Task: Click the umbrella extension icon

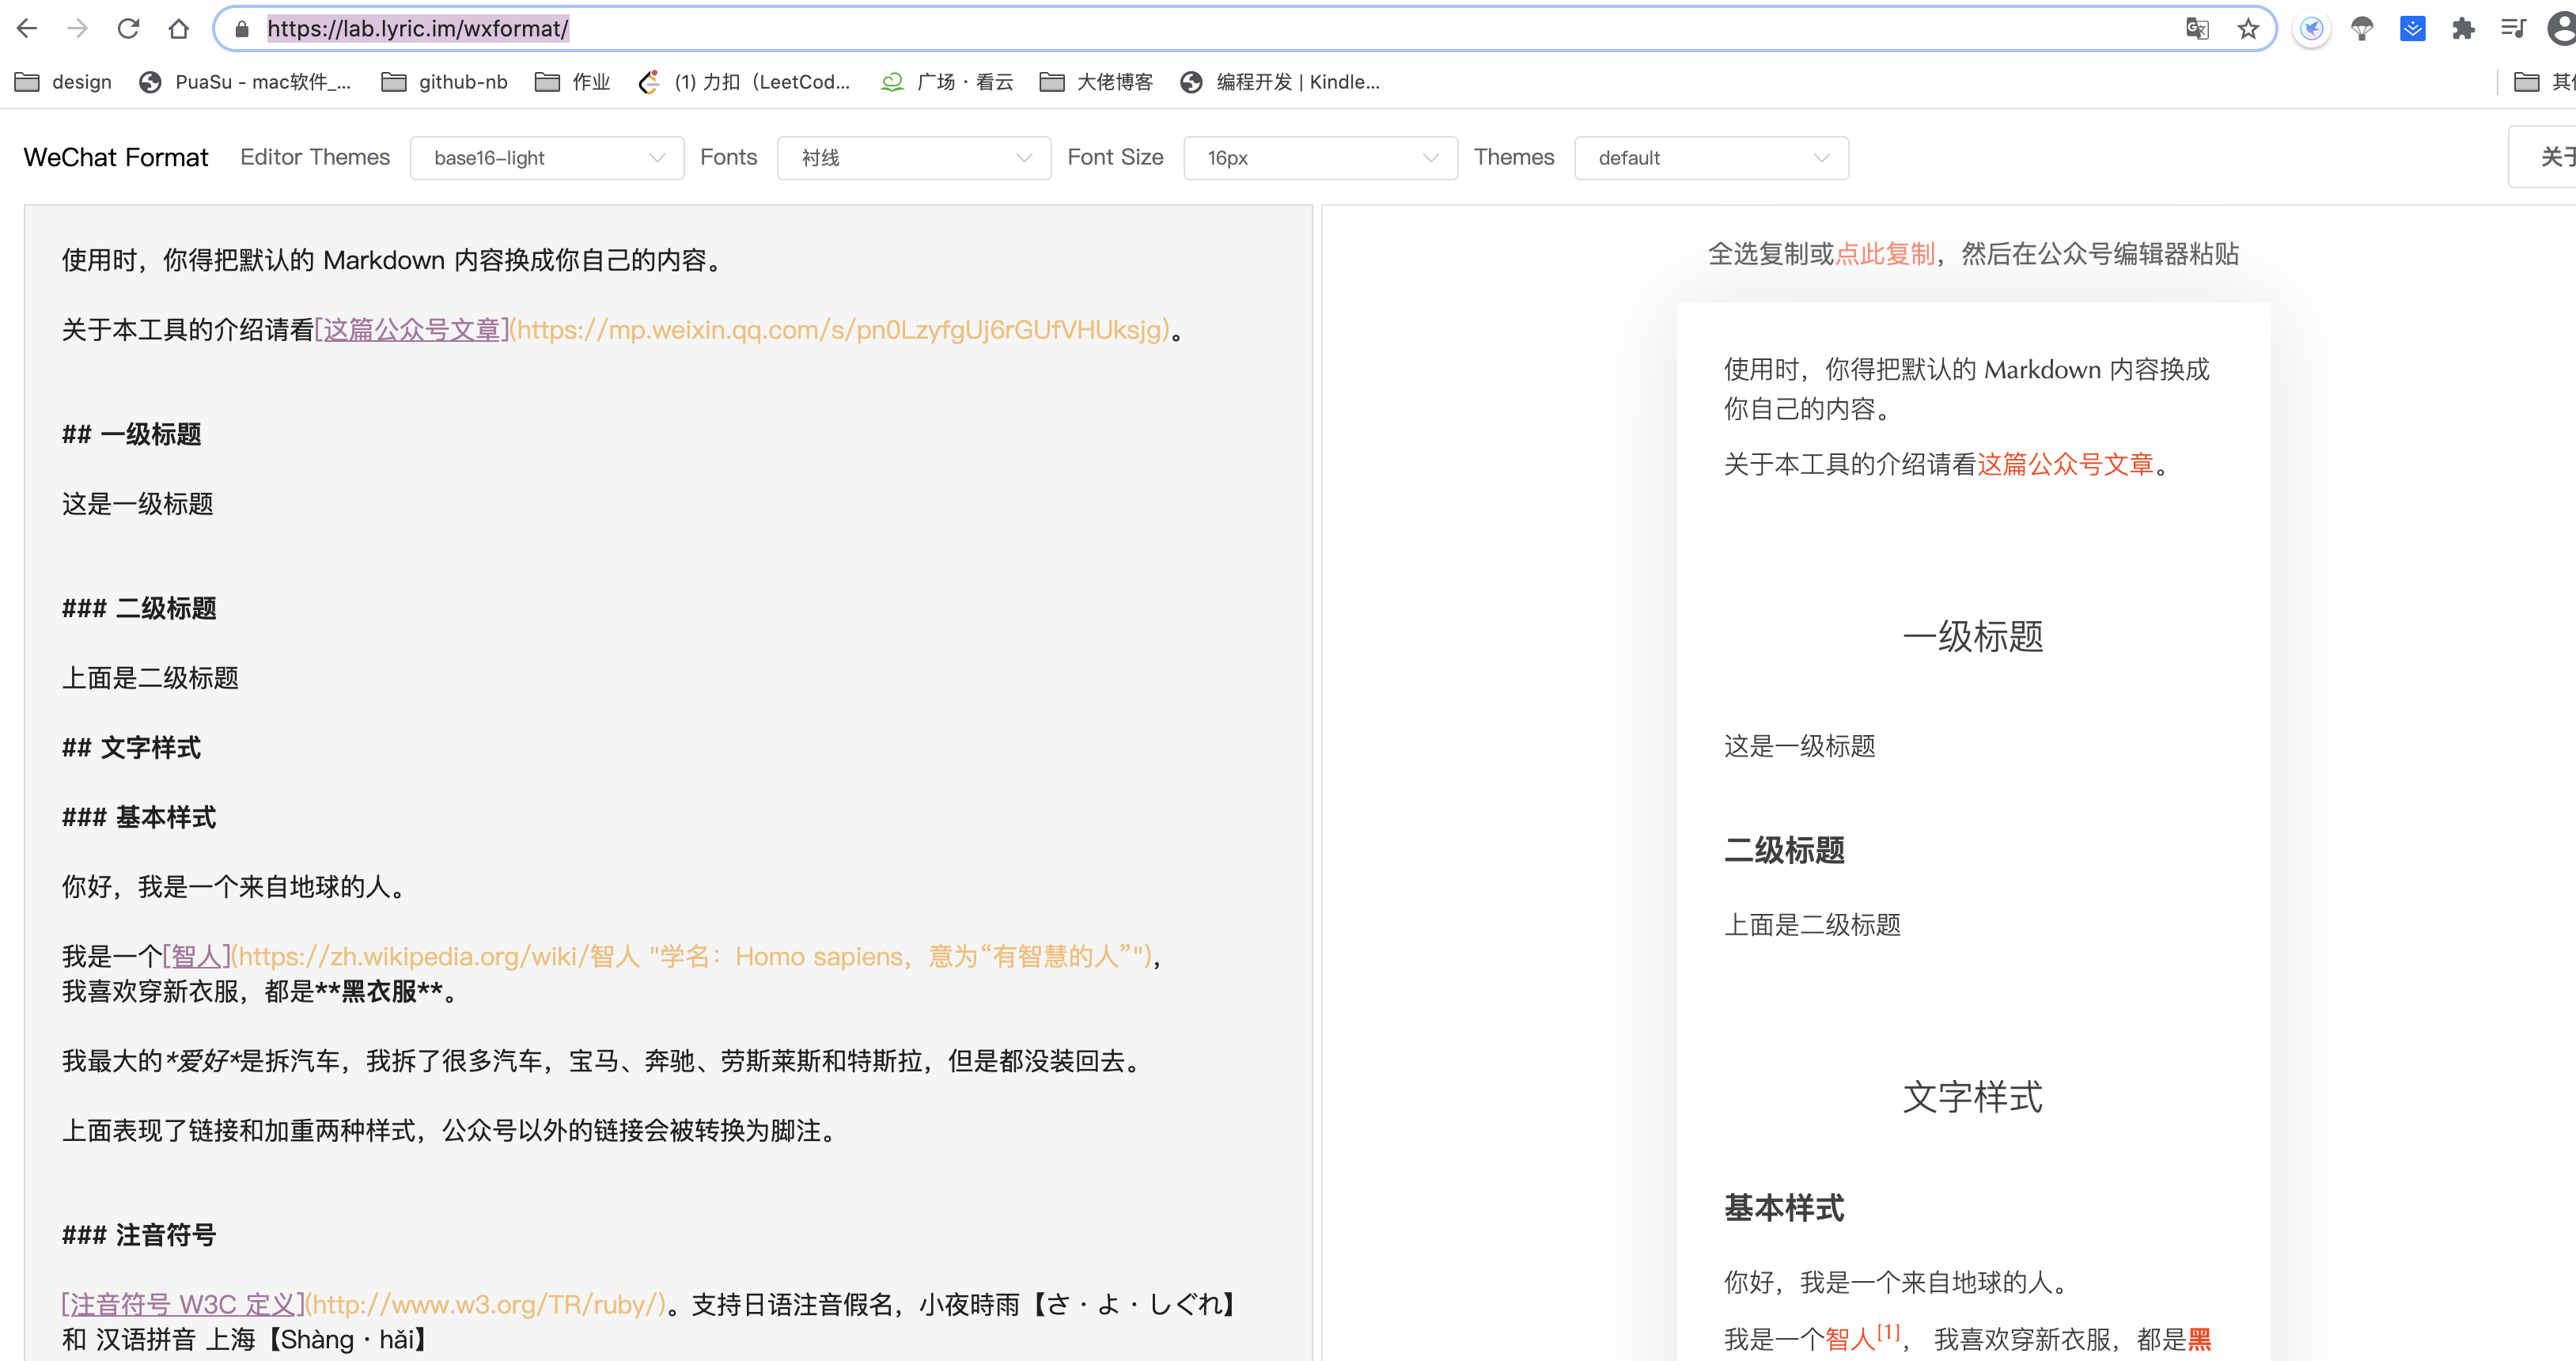Action: click(x=2362, y=28)
